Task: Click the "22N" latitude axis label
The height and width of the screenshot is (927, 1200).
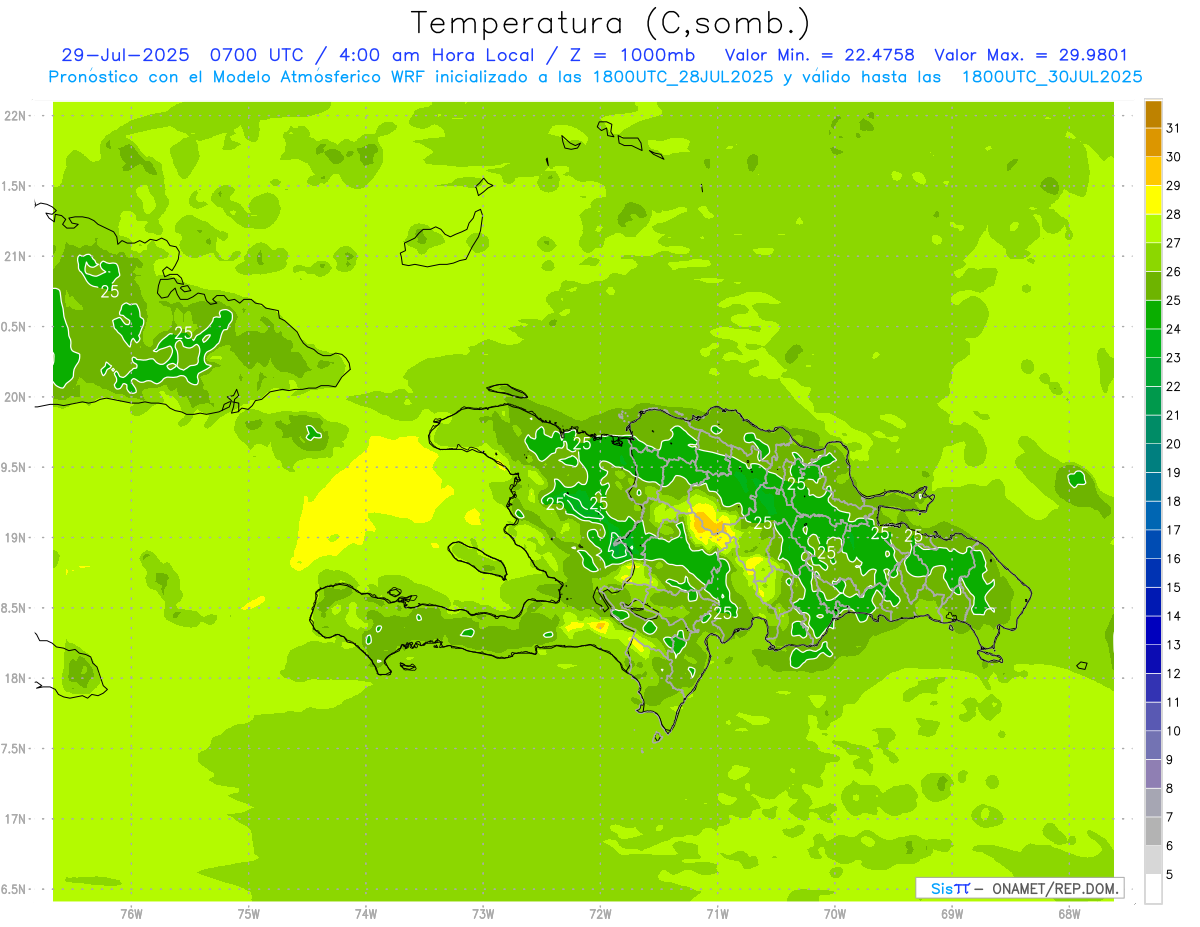Action: pos(14,116)
